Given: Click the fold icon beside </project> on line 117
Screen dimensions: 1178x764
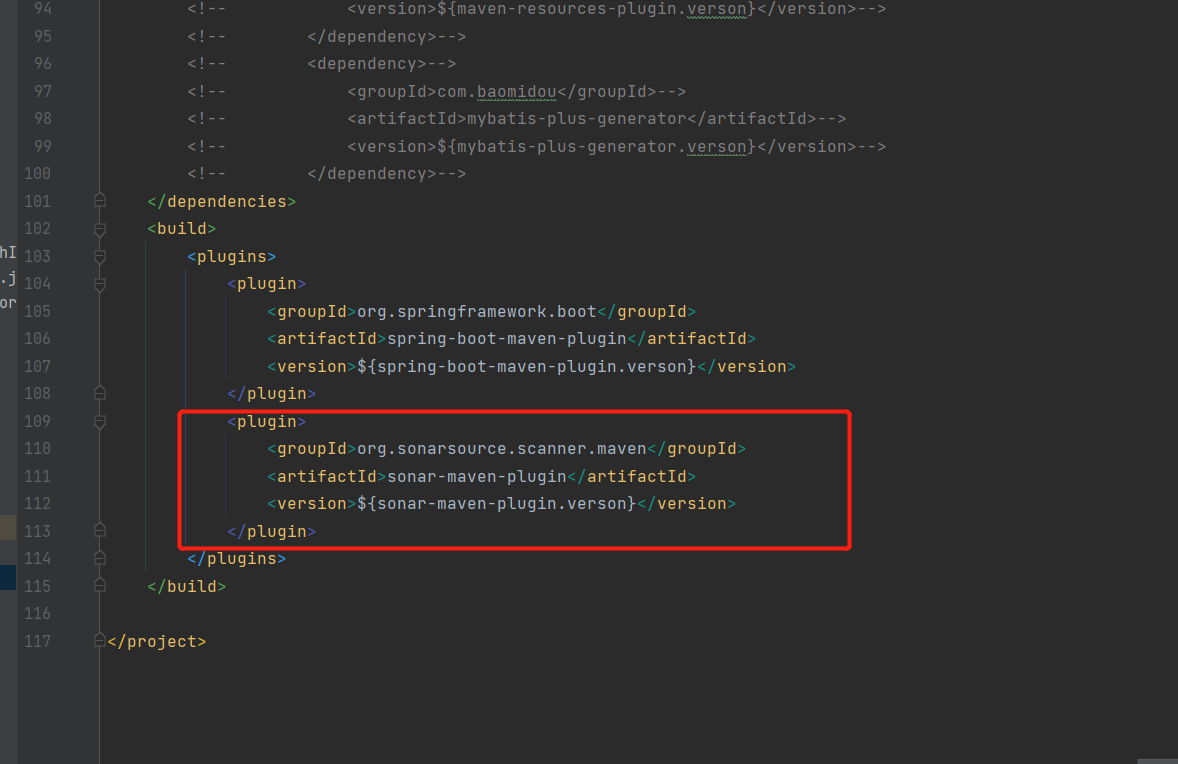Looking at the screenshot, I should [x=99, y=639].
